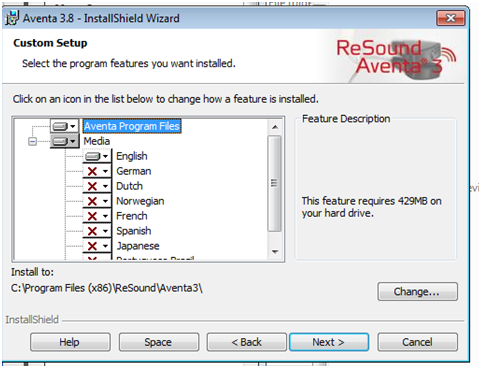The image size is (481, 368).
Task: Select Norwegian in the feature list
Action: pyautogui.click(x=140, y=201)
